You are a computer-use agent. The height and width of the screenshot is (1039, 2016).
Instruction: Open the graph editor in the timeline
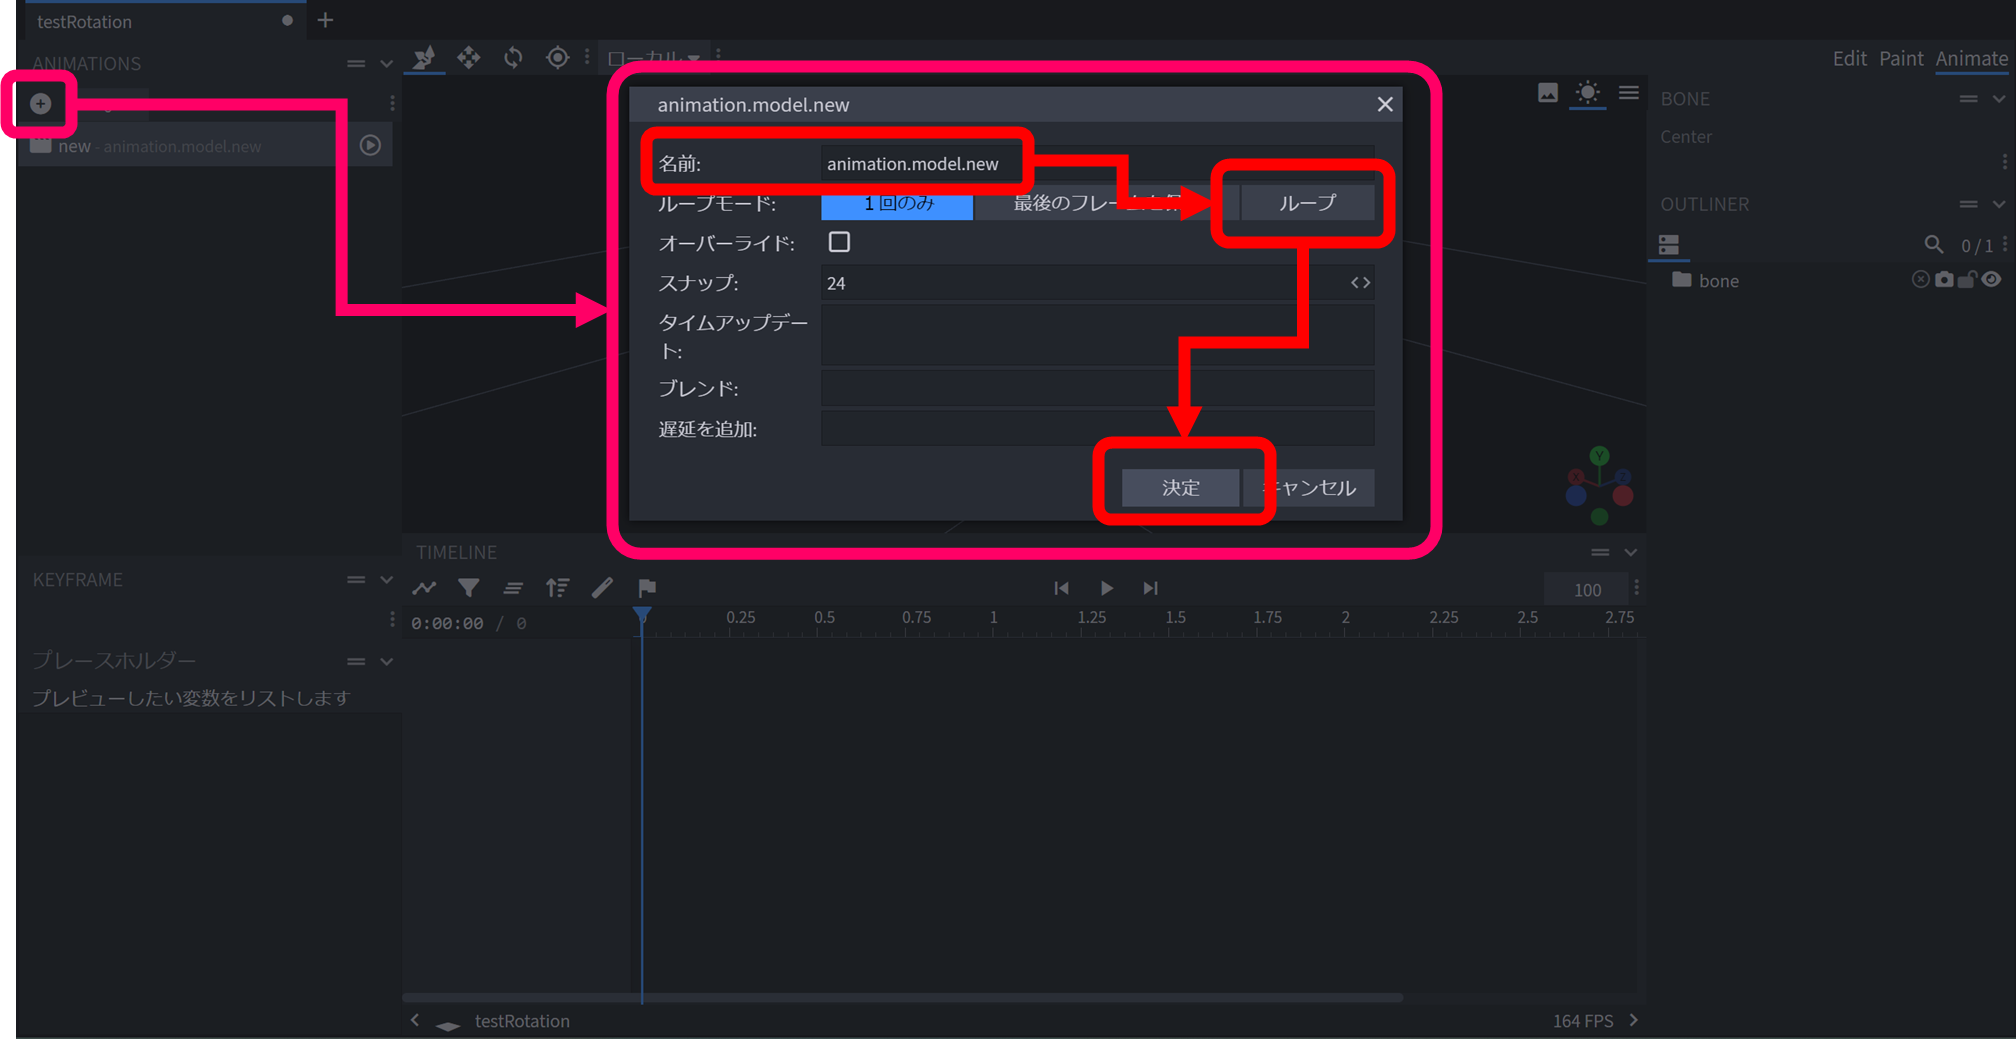(424, 588)
